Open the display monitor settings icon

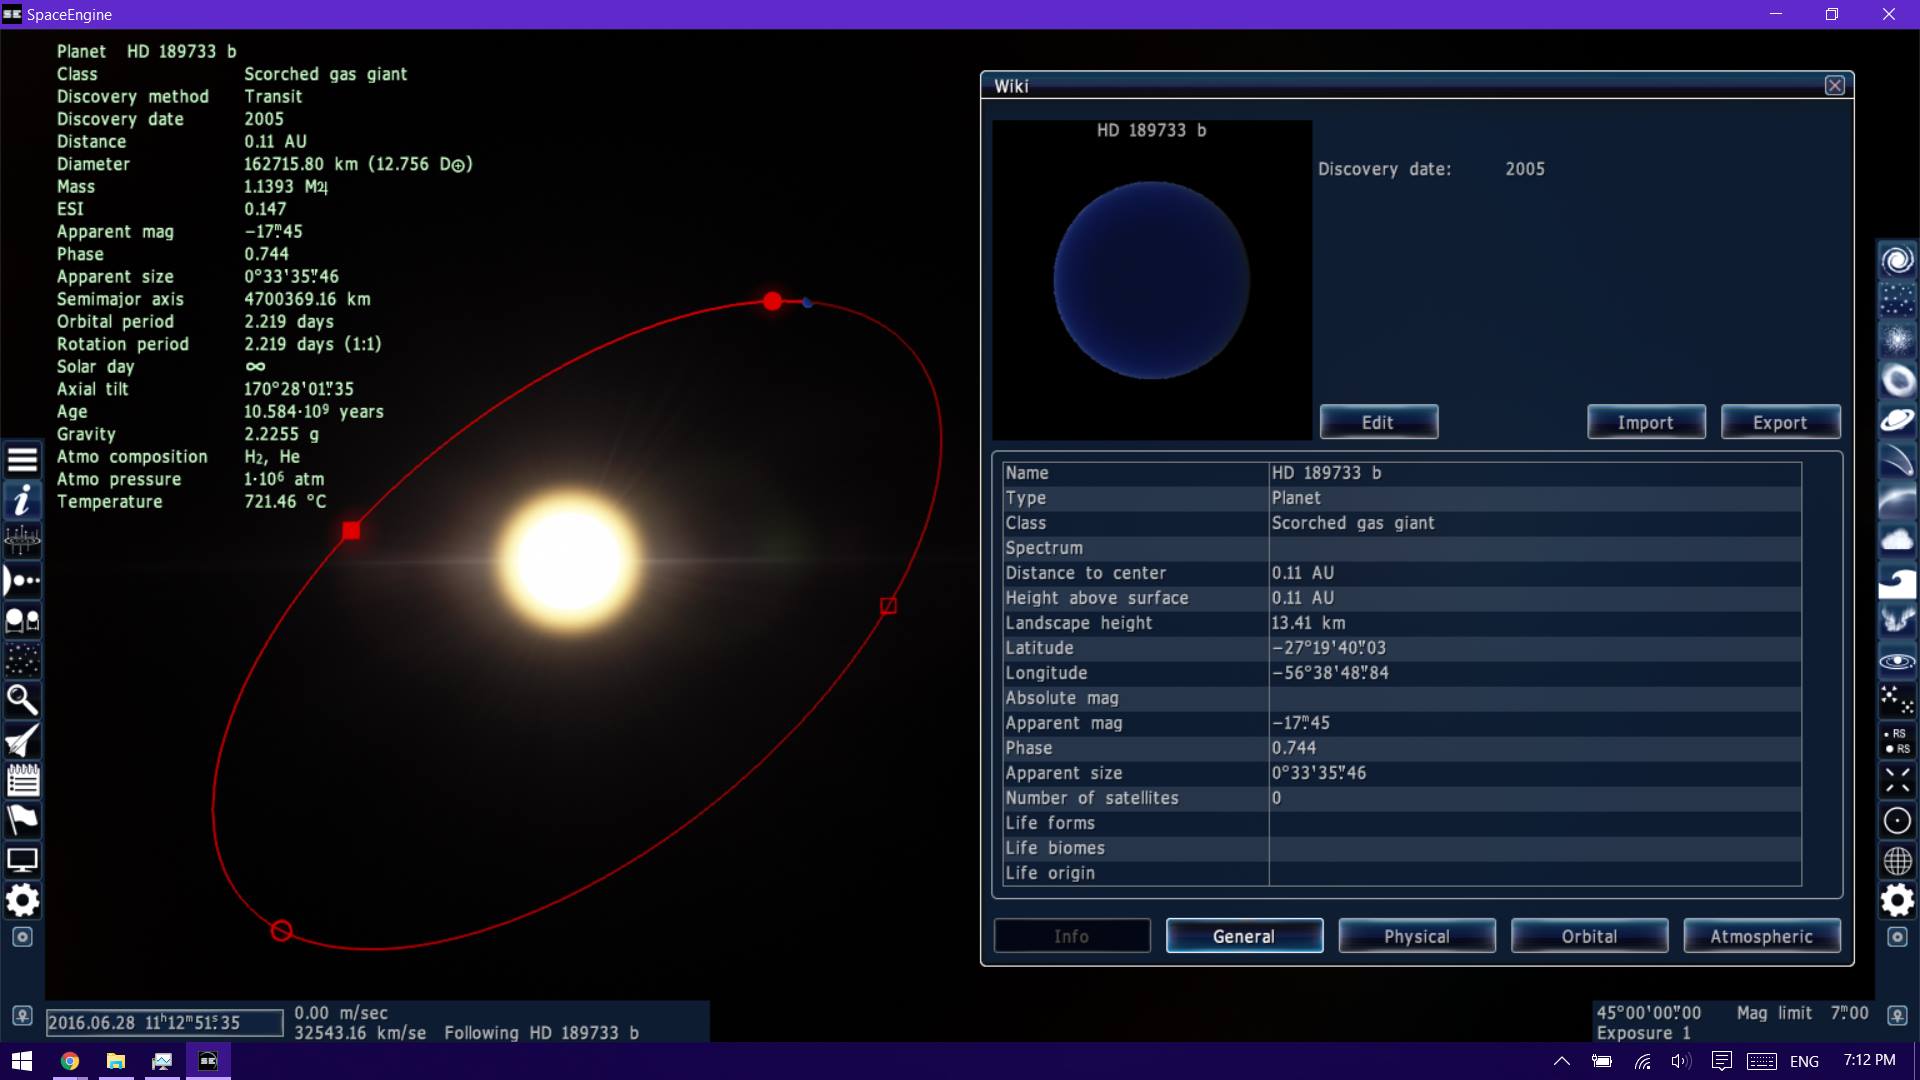pyautogui.click(x=22, y=860)
